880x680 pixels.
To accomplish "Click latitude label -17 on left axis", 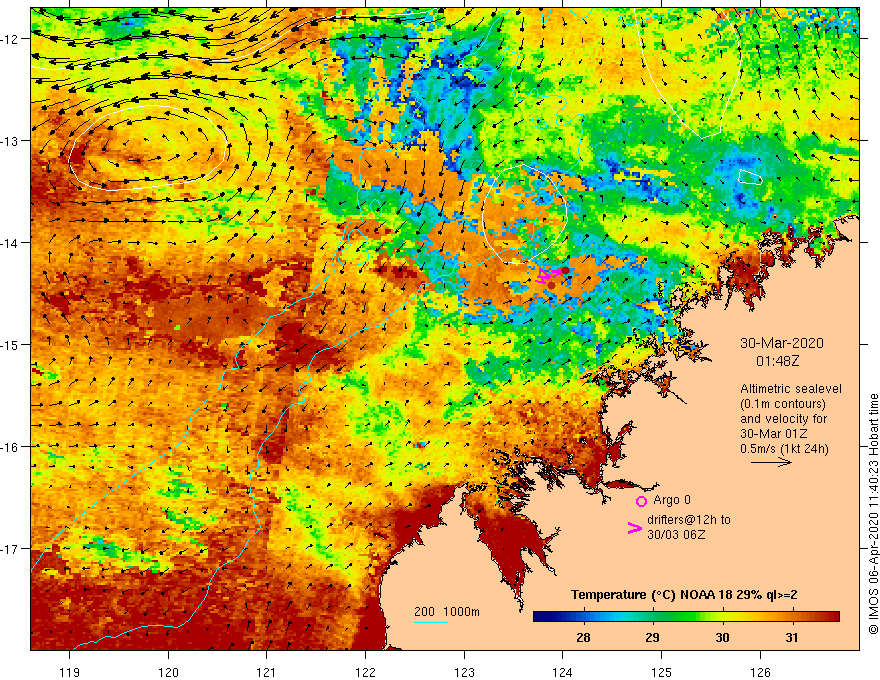I will point(10,549).
